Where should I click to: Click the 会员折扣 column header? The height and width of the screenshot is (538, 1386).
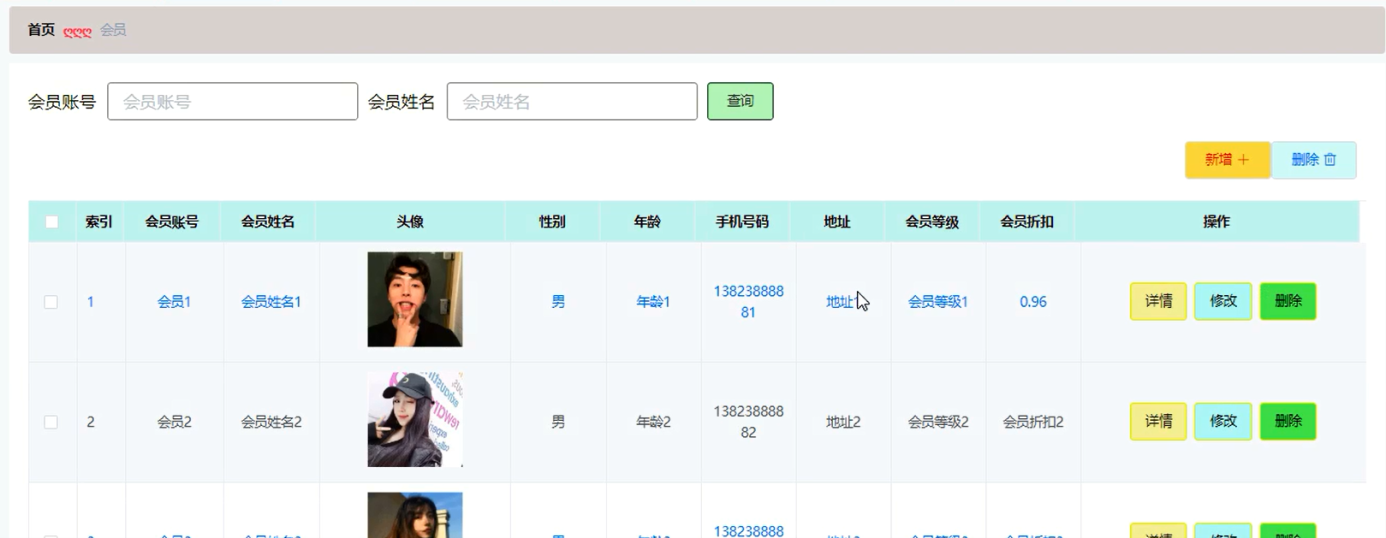click(1027, 222)
